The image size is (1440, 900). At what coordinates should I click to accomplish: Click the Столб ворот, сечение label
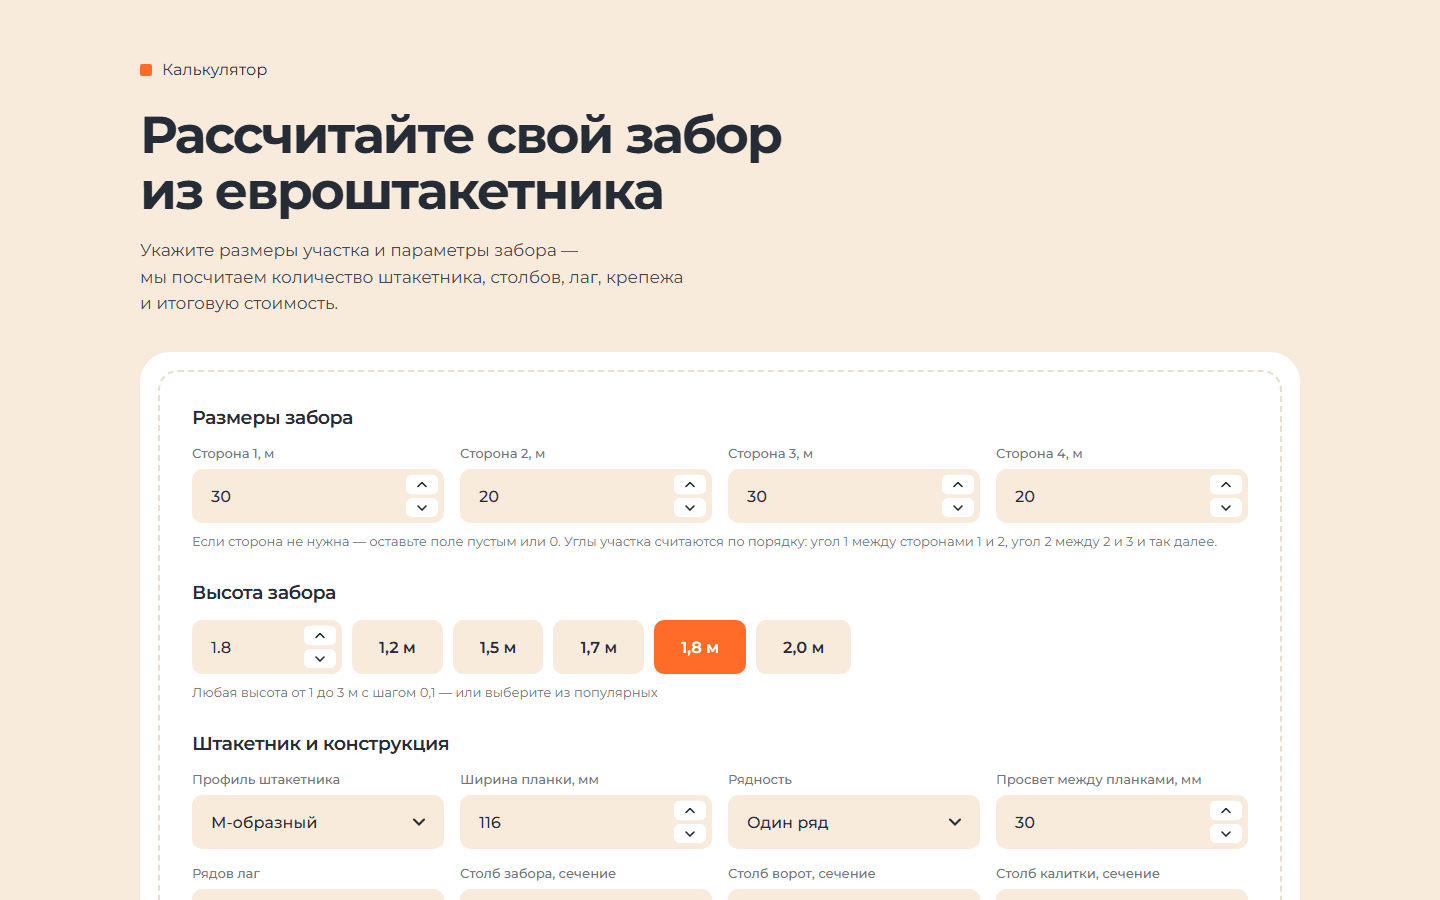pyautogui.click(x=802, y=874)
